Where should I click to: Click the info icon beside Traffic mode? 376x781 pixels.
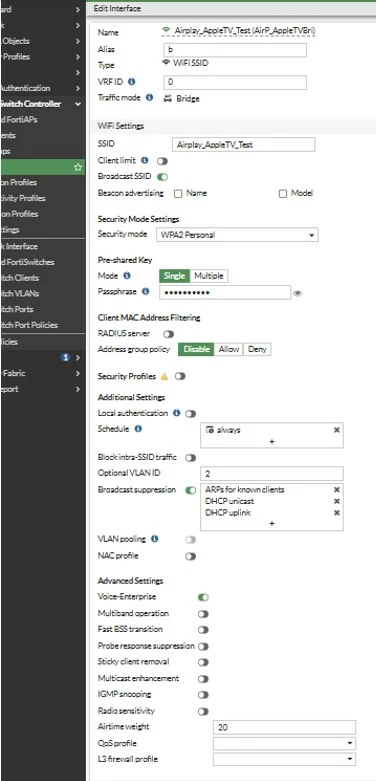tap(149, 98)
